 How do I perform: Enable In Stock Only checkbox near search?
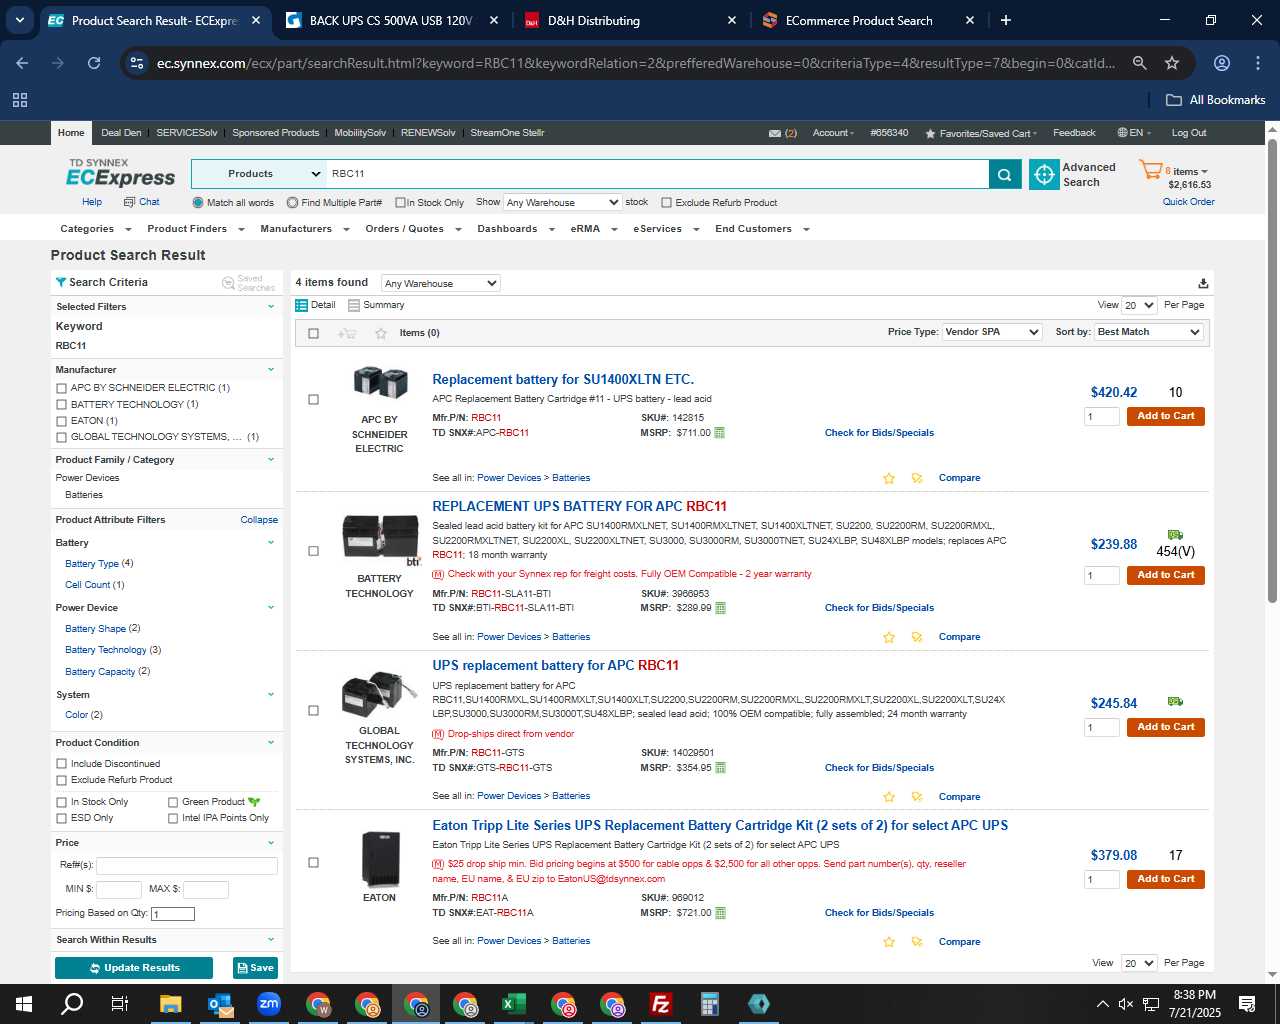click(400, 203)
